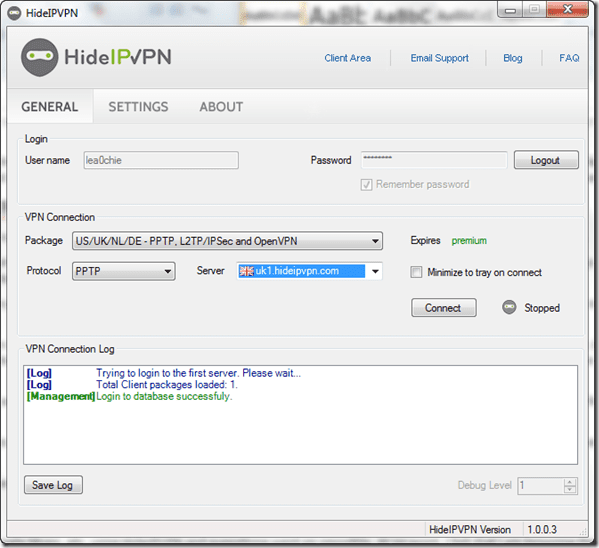The image size is (599, 548).
Task: Click the gray Stopped status mask icon
Action: (x=509, y=307)
